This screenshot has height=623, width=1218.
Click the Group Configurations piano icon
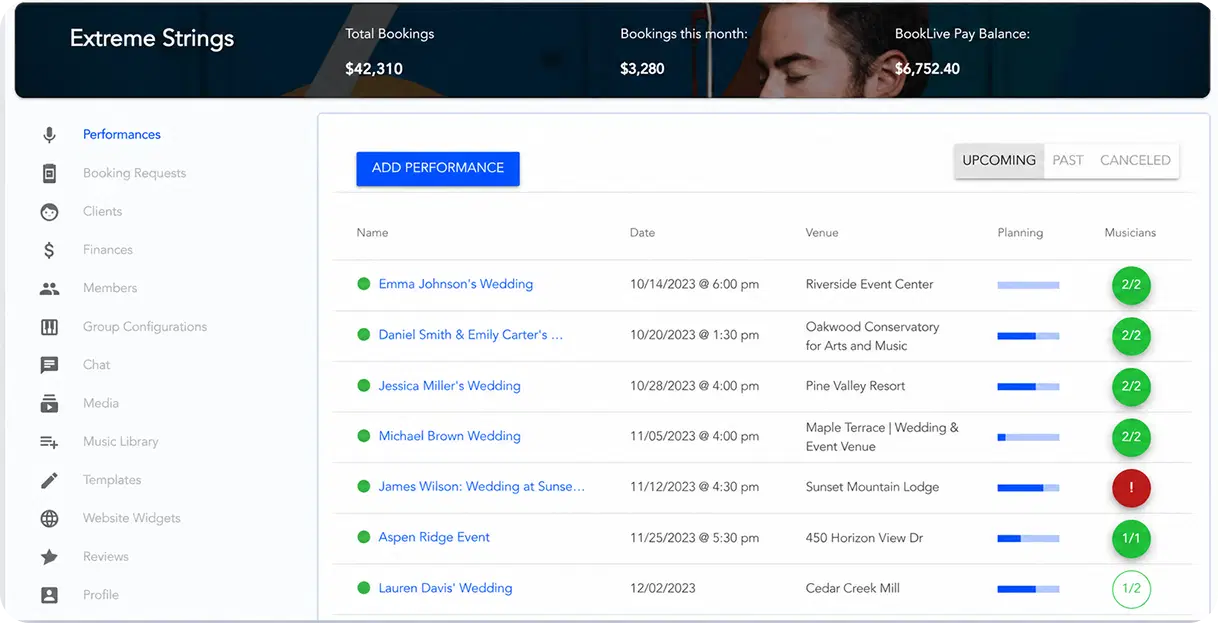(49, 327)
